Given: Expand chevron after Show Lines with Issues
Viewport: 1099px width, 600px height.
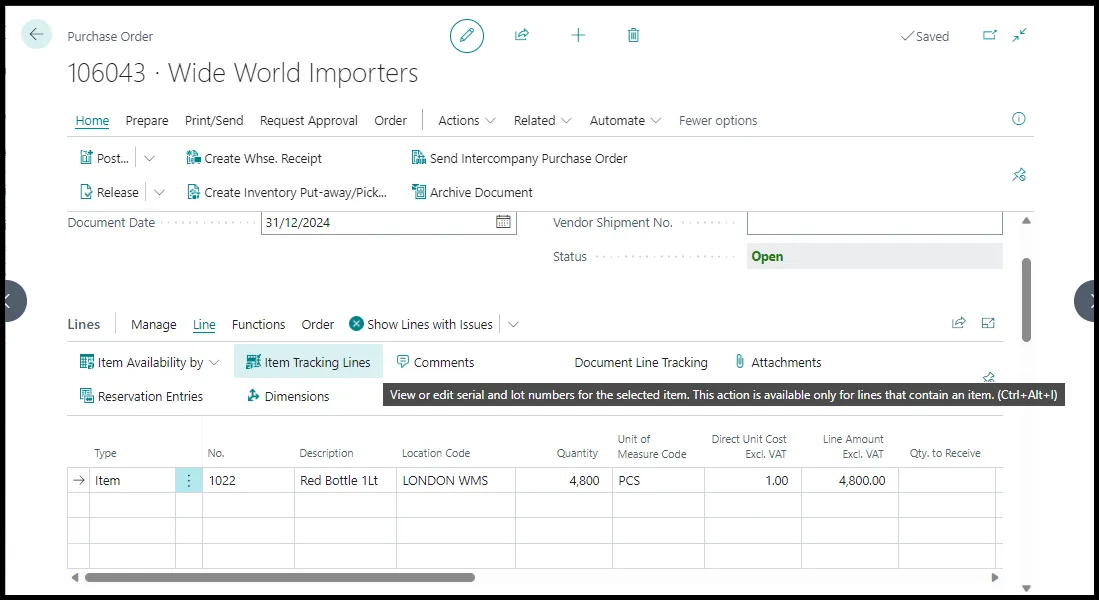Looking at the screenshot, I should click(513, 325).
